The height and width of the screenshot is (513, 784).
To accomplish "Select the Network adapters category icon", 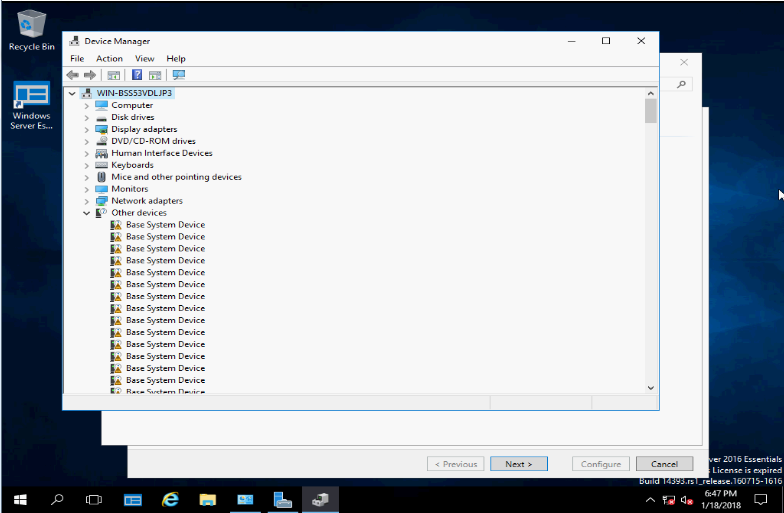I will (x=102, y=201).
